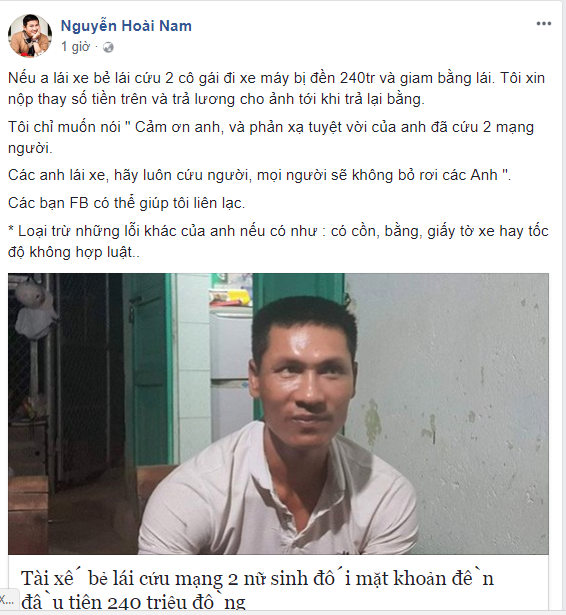The width and height of the screenshot is (566, 615).
Task: Open the '1 giờ' post timestamp
Action: click(75, 47)
